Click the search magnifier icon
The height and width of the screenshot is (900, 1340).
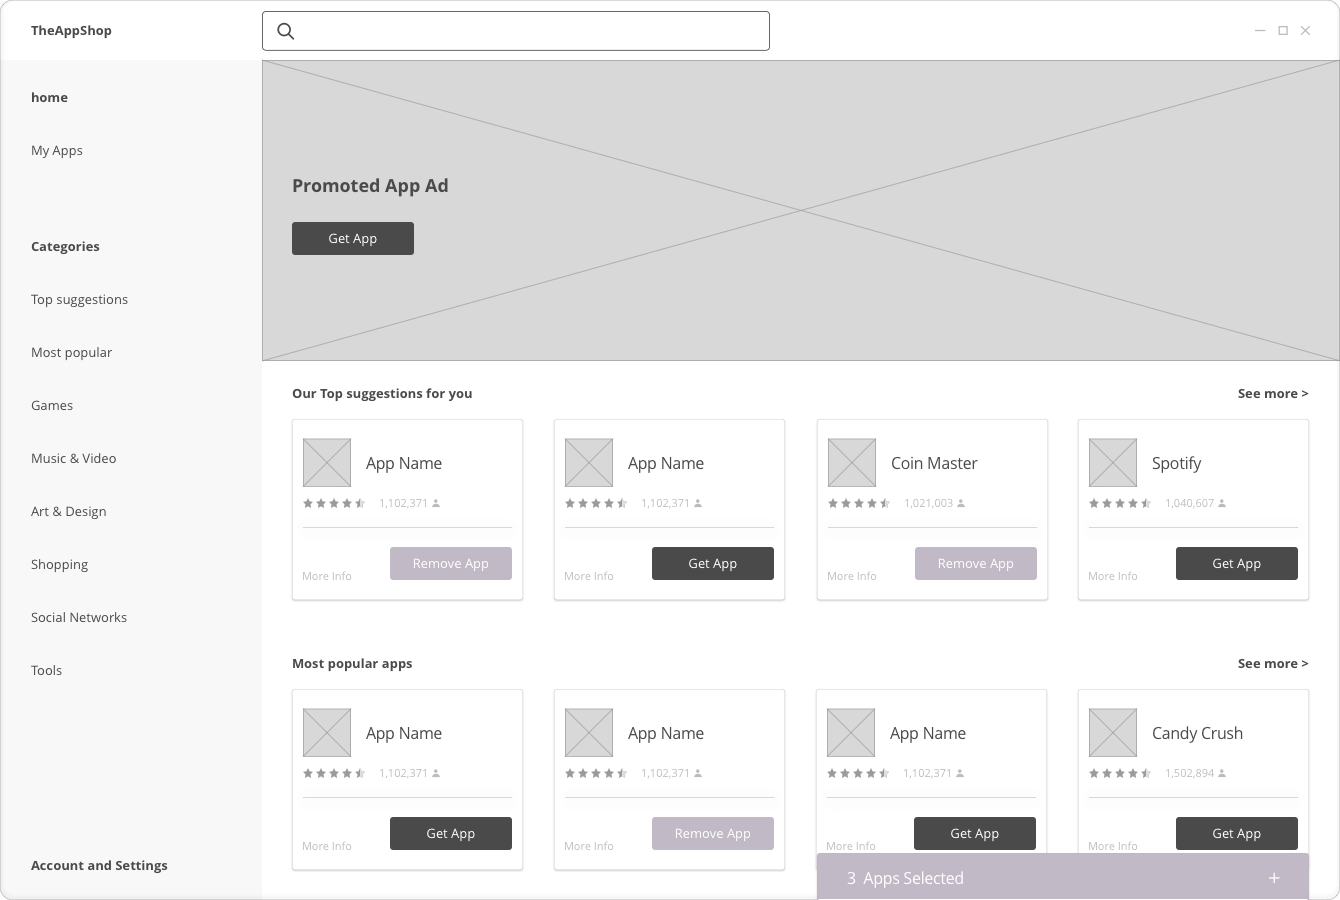[286, 31]
